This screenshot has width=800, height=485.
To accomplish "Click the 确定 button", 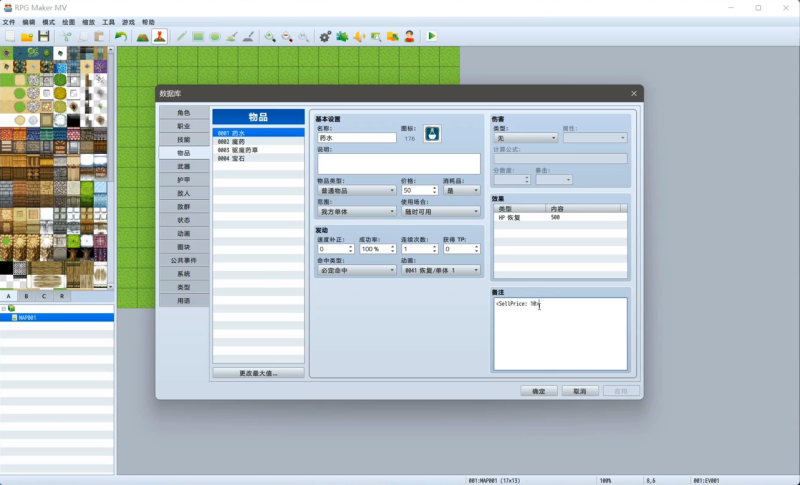I will 539,391.
